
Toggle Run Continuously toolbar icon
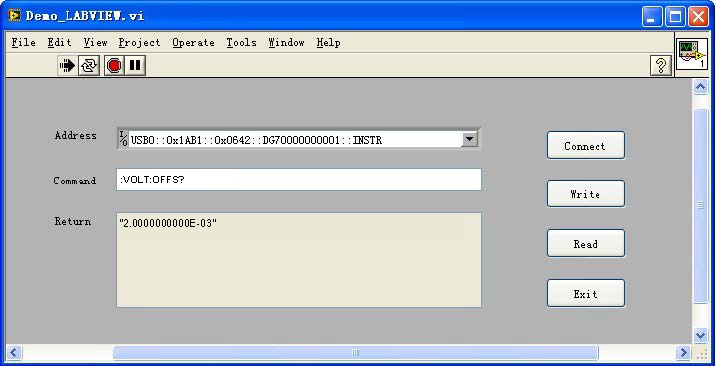pos(89,66)
